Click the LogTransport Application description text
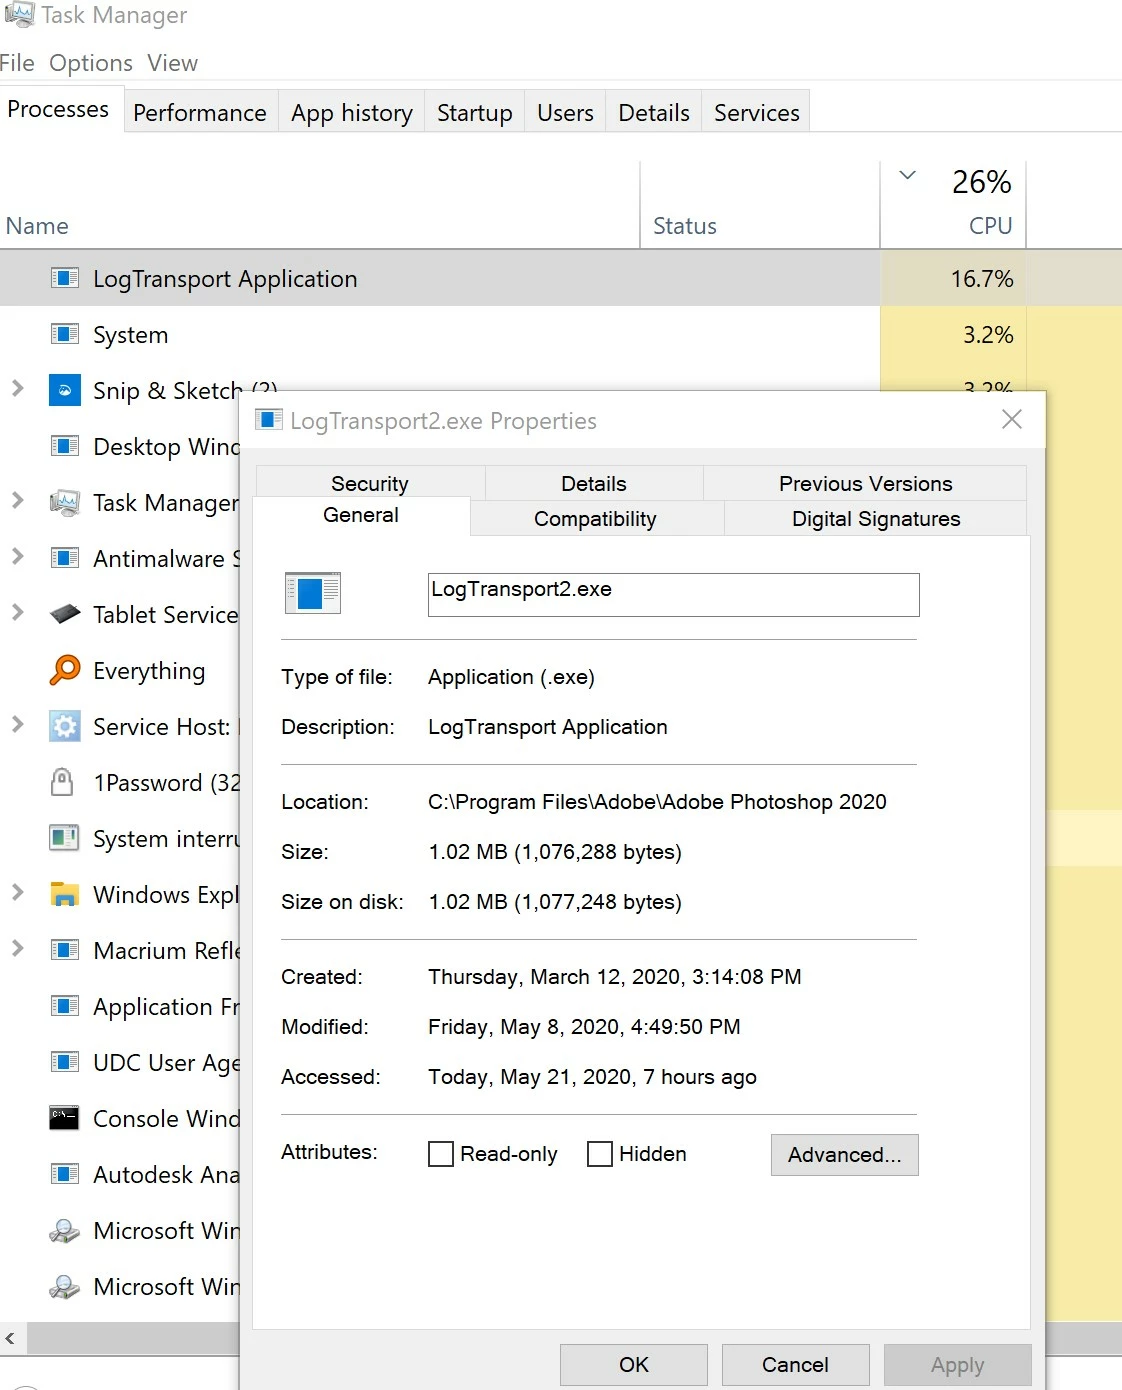 click(548, 727)
